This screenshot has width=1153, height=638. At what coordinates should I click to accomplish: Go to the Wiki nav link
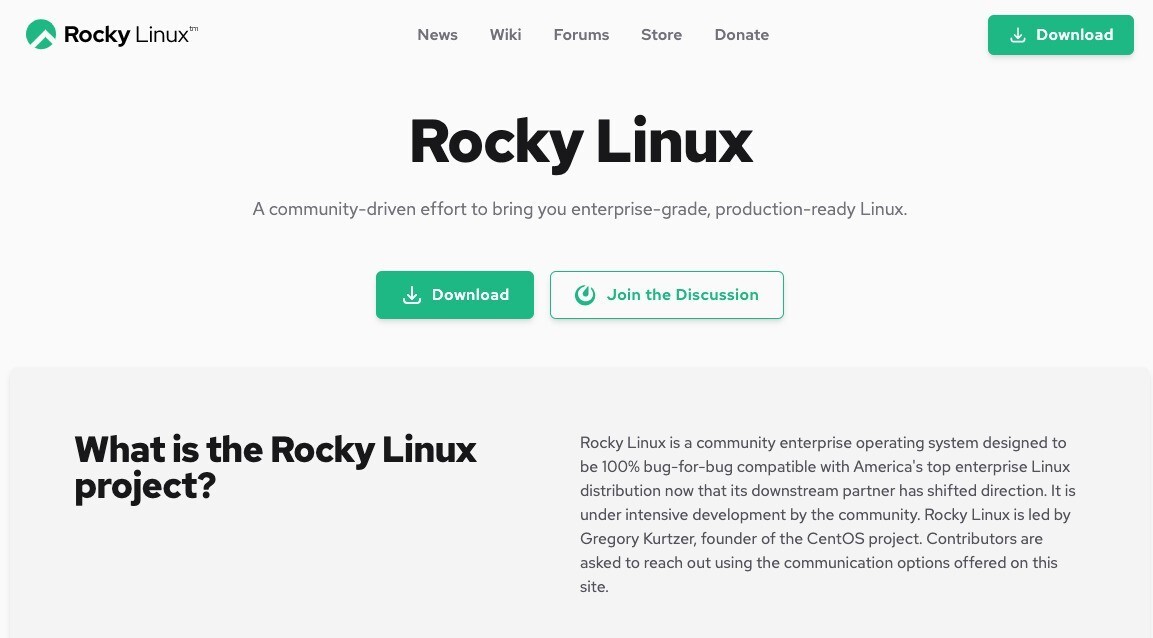pos(505,35)
